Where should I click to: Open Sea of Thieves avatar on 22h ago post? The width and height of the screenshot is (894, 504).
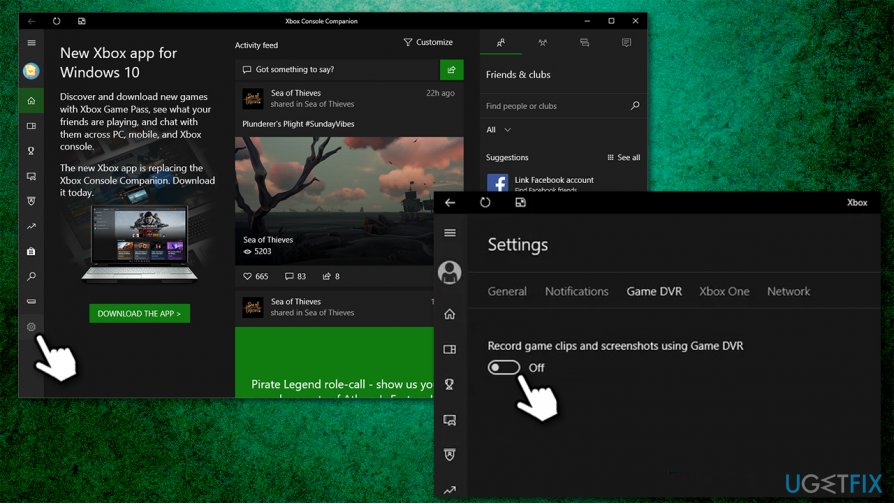coord(253,99)
